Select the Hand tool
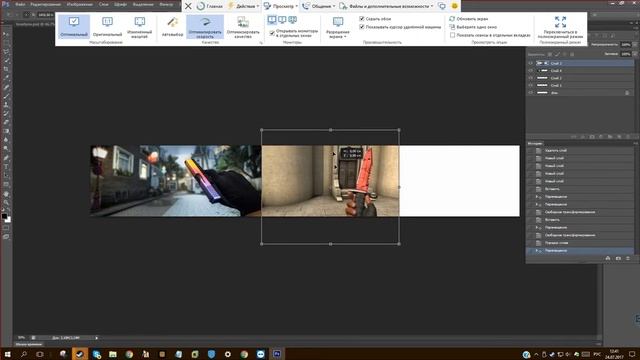Viewport: 640px width, 360px height. [x=6, y=193]
